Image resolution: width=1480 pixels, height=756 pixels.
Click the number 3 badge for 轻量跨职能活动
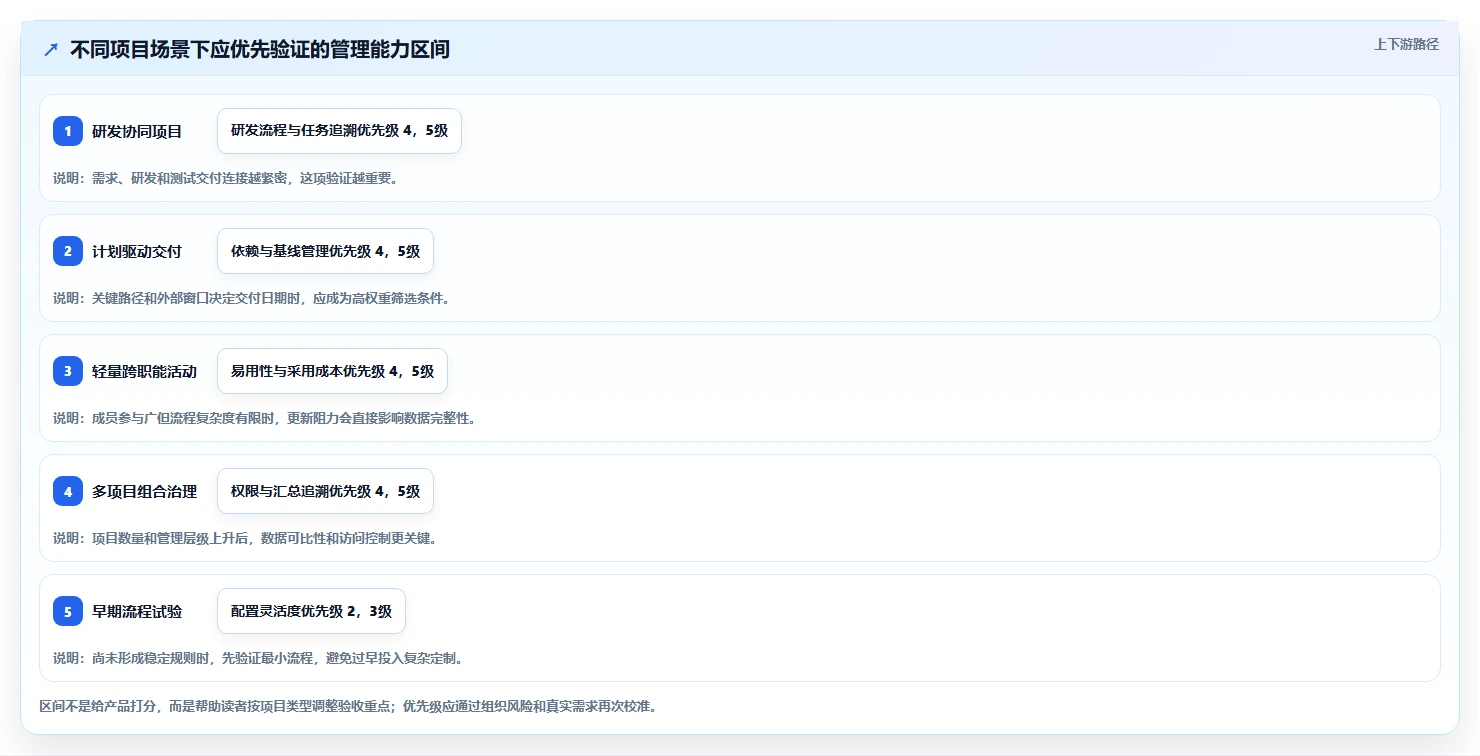click(68, 371)
